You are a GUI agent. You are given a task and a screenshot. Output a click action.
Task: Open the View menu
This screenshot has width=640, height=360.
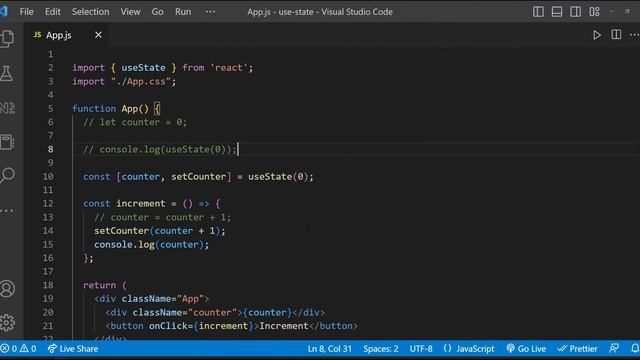pyautogui.click(x=130, y=11)
